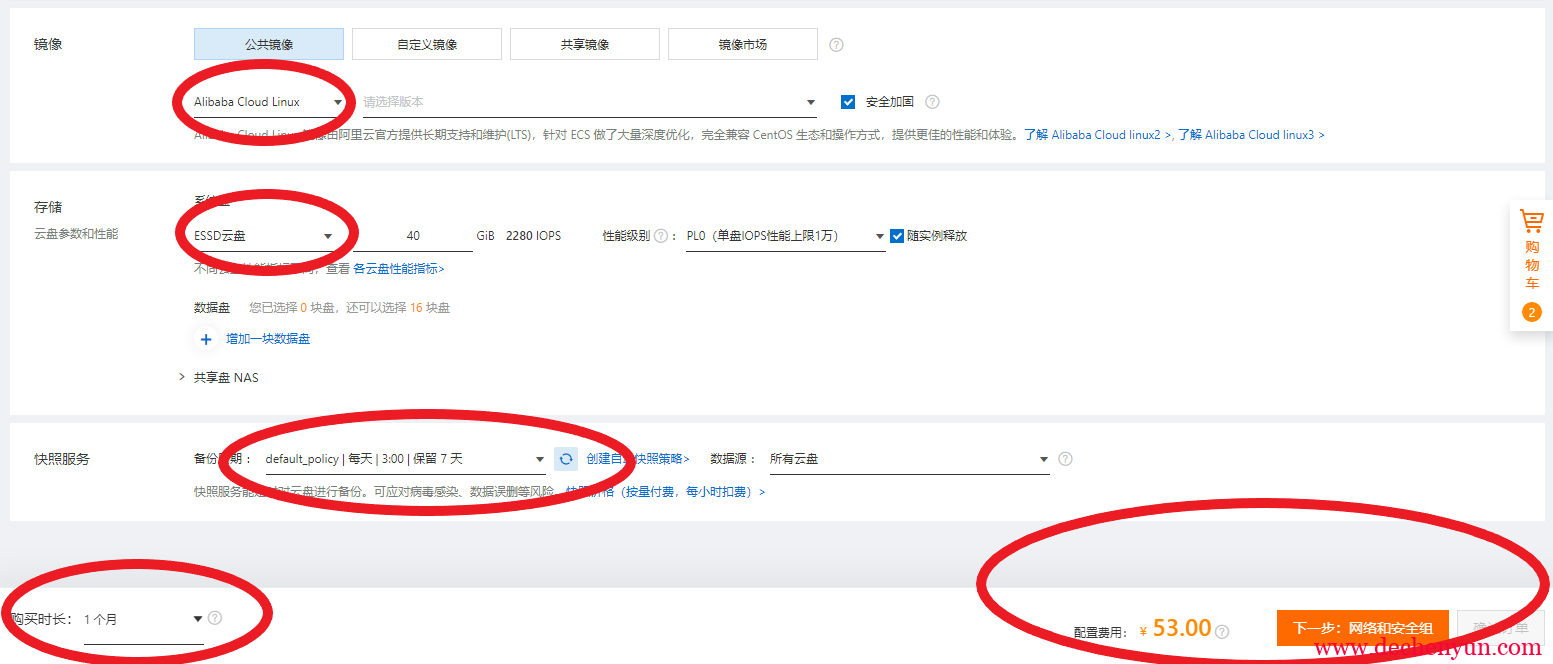This screenshot has width=1553, height=664.
Task: Click the 2280 IOPS value text
Action: 533,236
